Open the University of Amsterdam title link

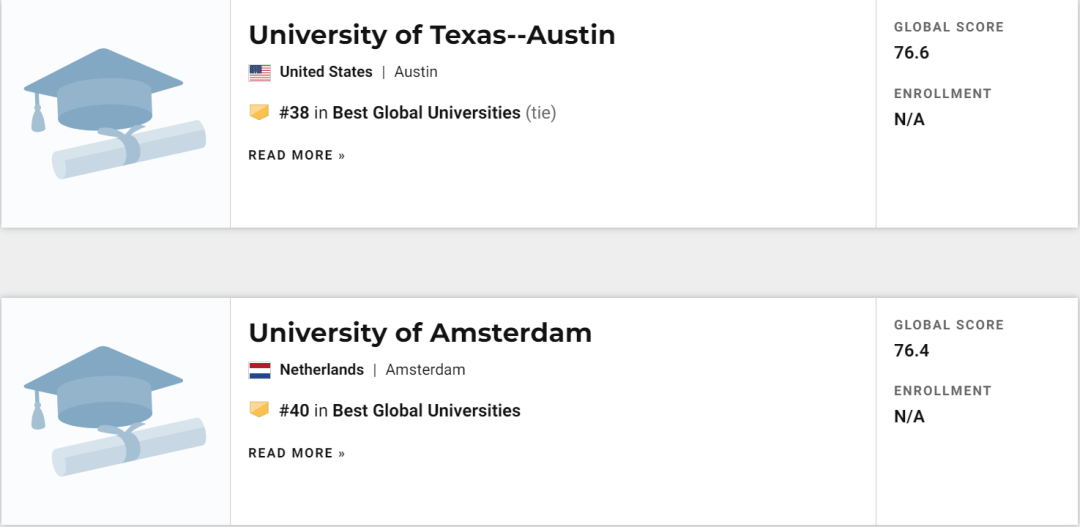click(x=420, y=333)
